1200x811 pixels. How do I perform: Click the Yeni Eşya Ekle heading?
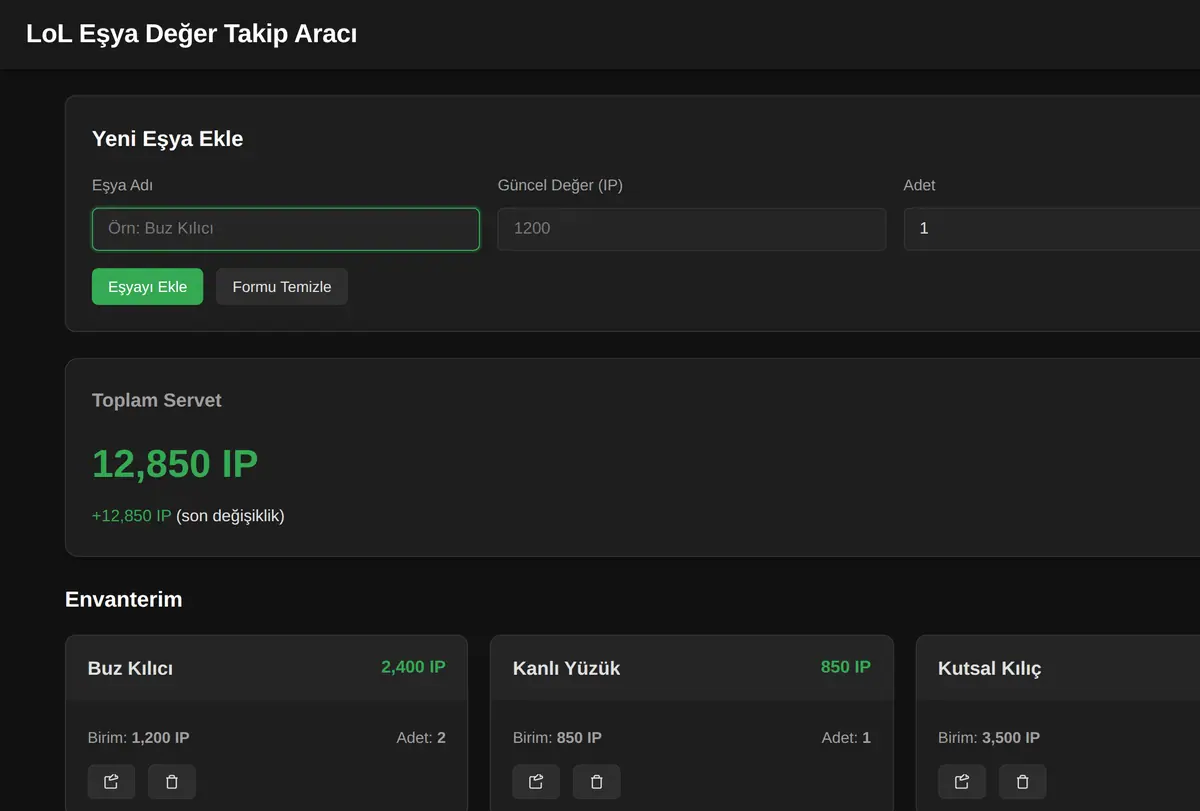tap(168, 139)
